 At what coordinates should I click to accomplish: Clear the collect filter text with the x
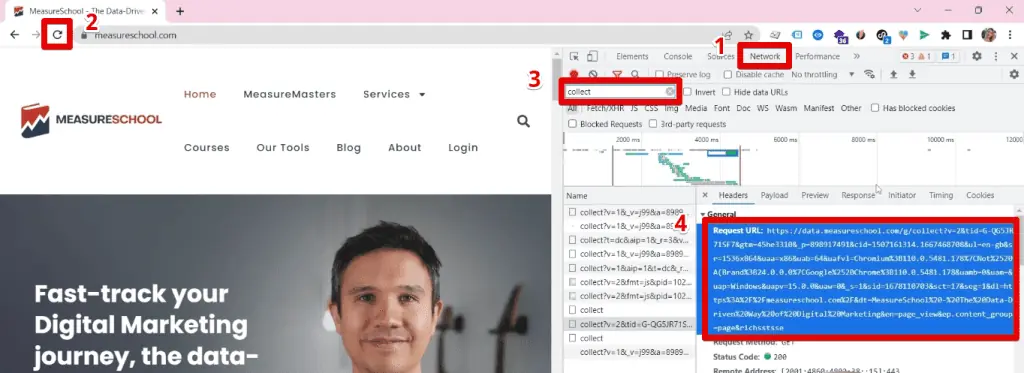[x=670, y=92]
